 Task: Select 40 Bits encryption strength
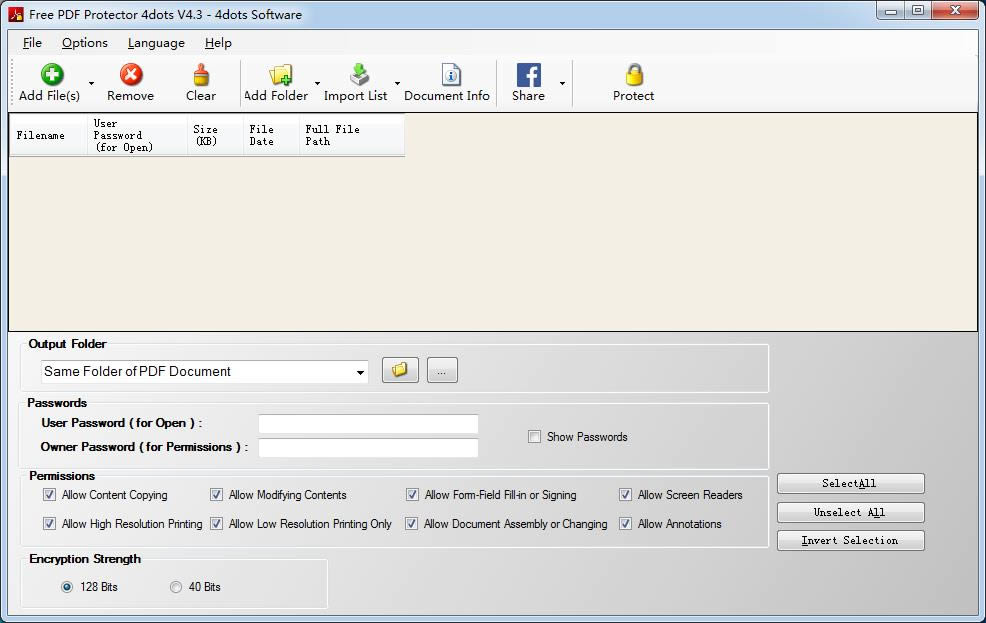[x=175, y=587]
